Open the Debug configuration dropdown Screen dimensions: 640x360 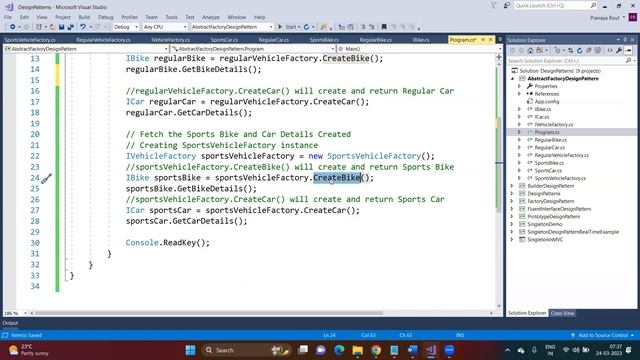tap(126, 27)
